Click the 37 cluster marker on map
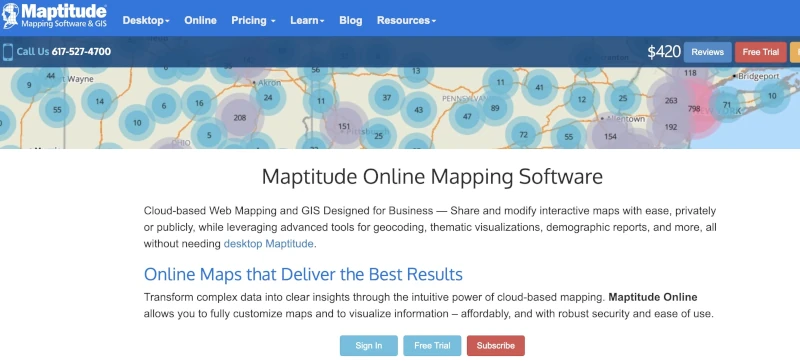Image resolution: width=800 pixels, height=361 pixels. 387,97
